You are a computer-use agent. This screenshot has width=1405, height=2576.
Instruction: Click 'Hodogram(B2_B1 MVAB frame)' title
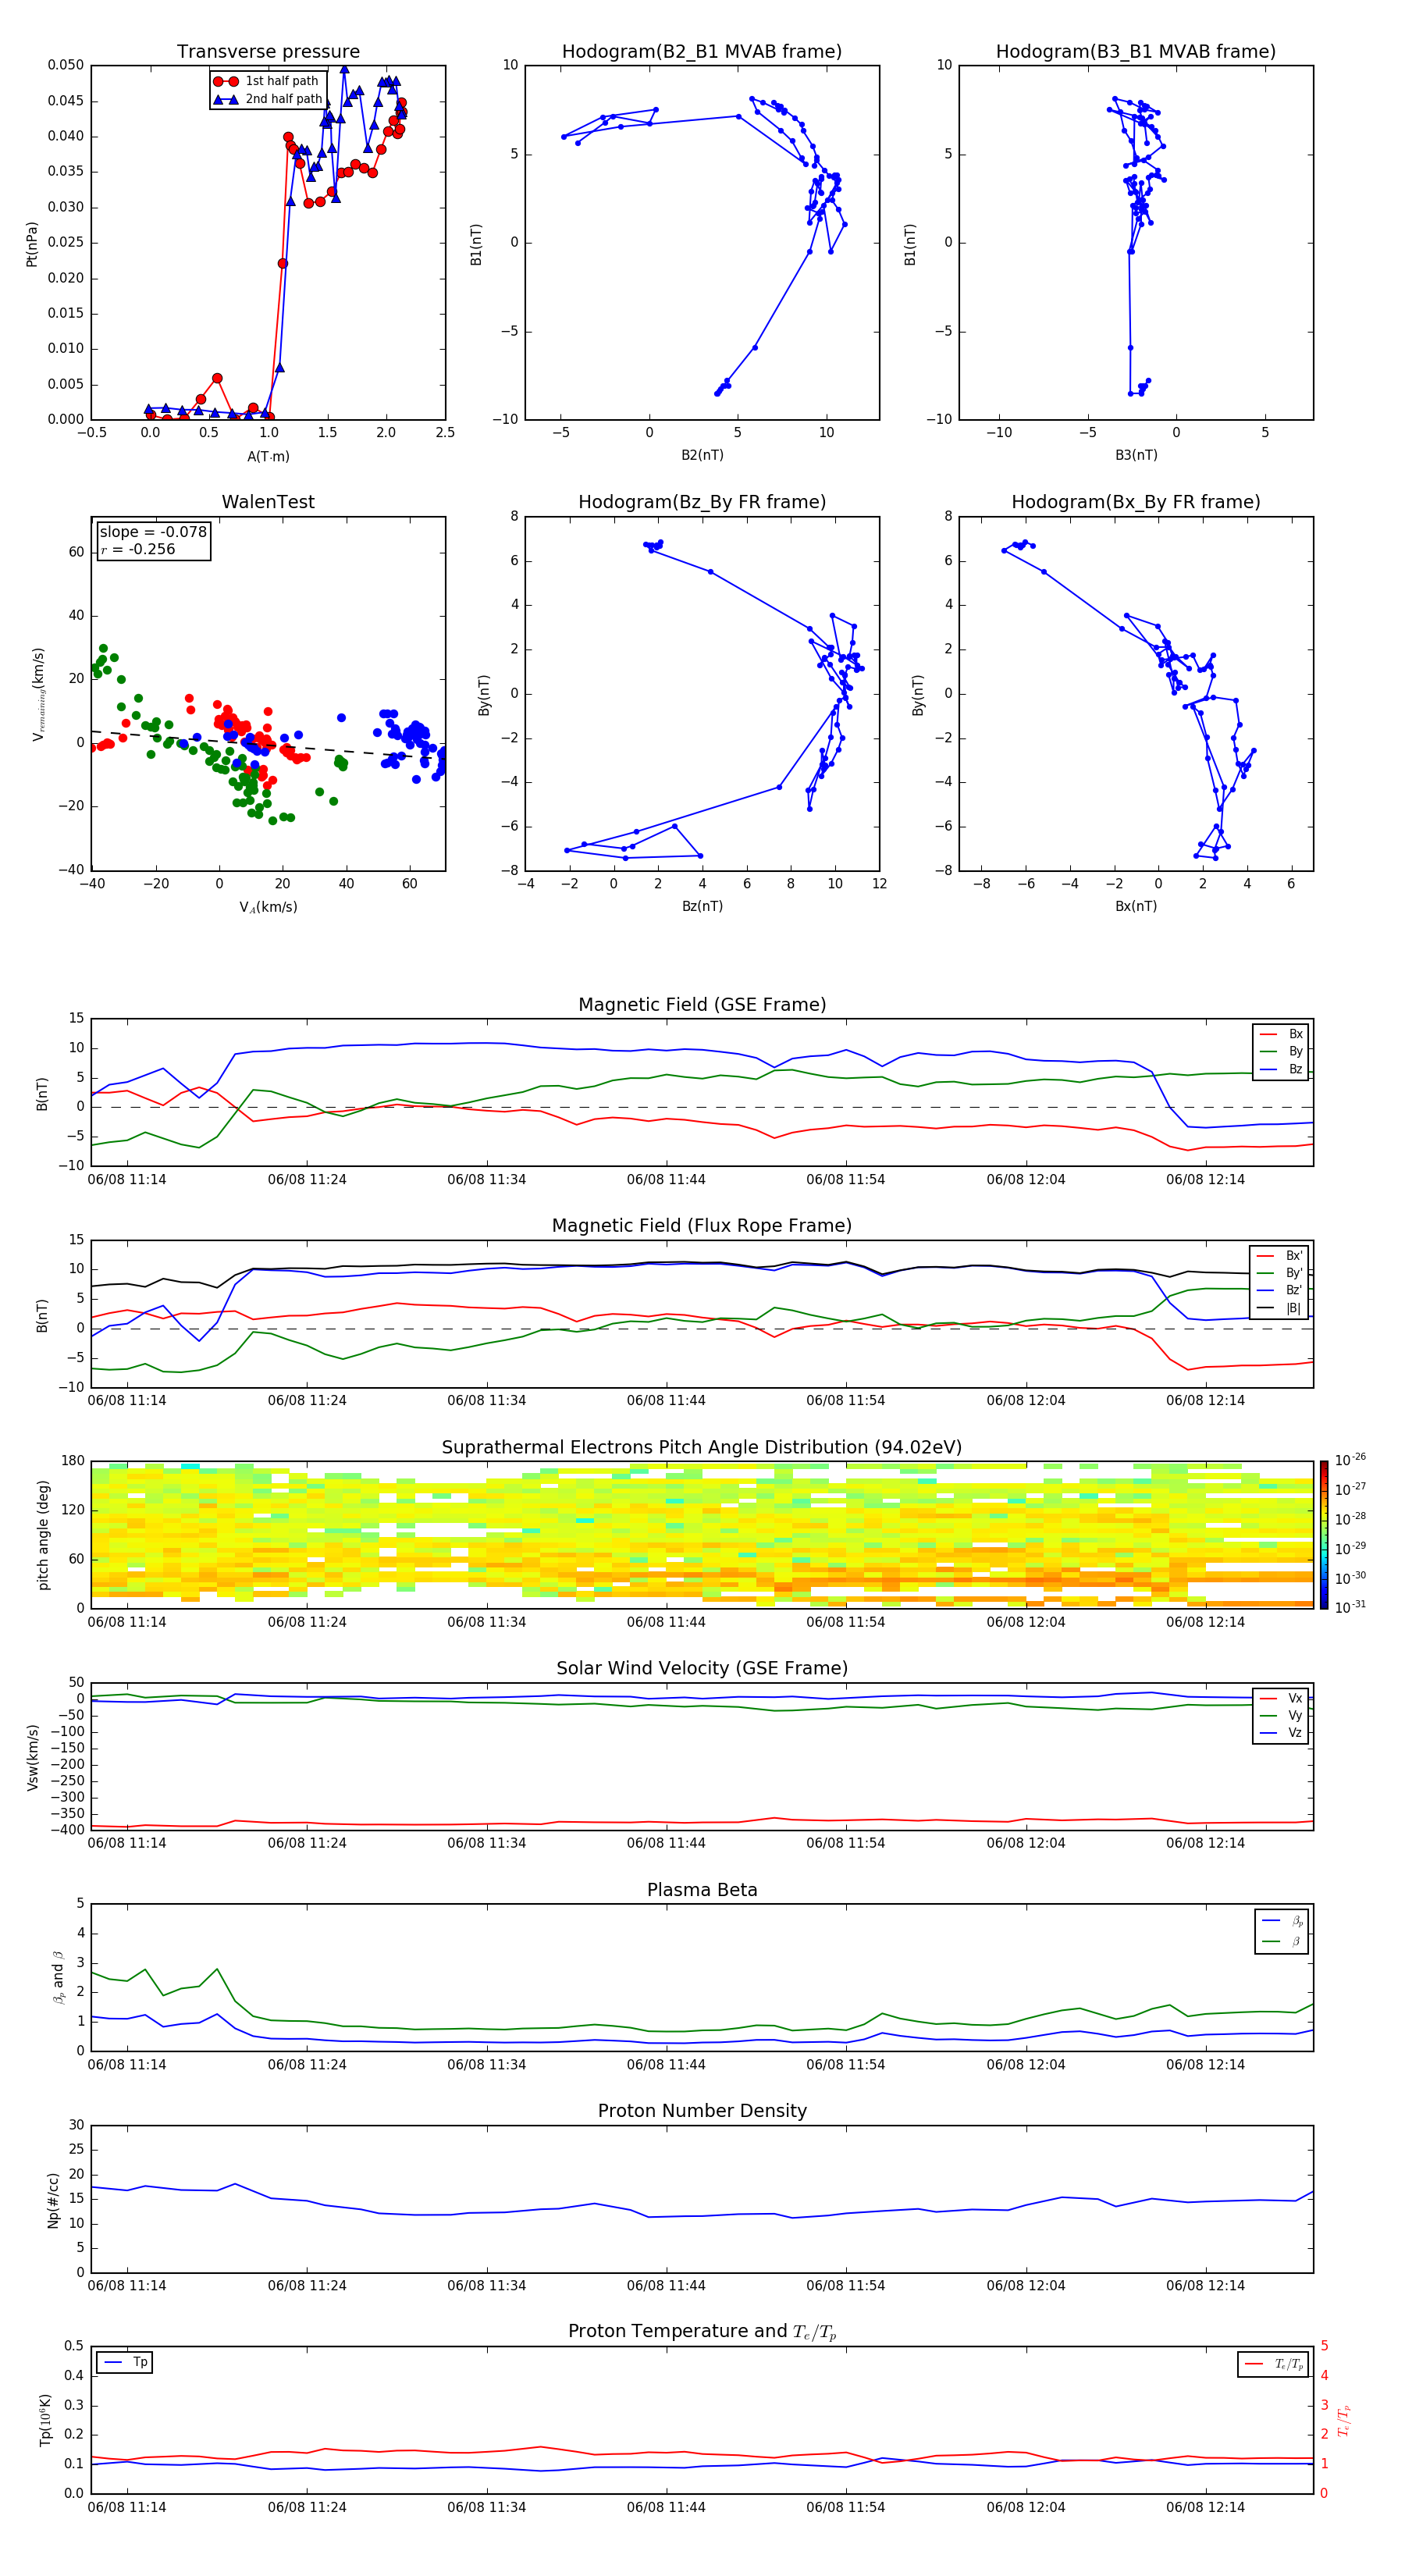tap(702, 51)
